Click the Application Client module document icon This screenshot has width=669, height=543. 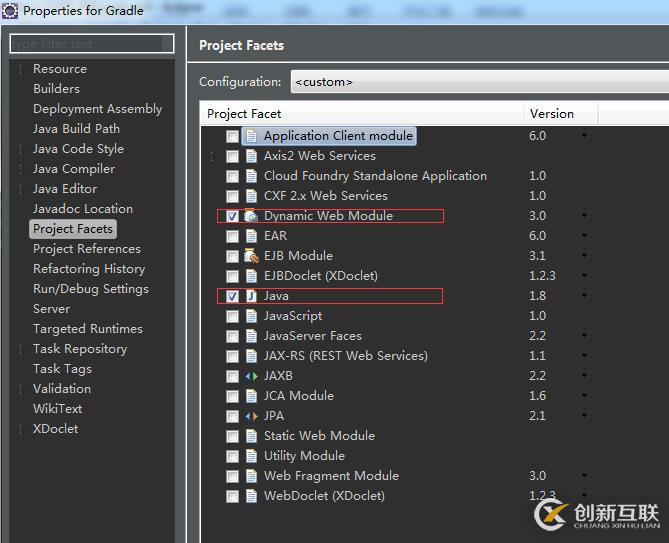[251, 136]
